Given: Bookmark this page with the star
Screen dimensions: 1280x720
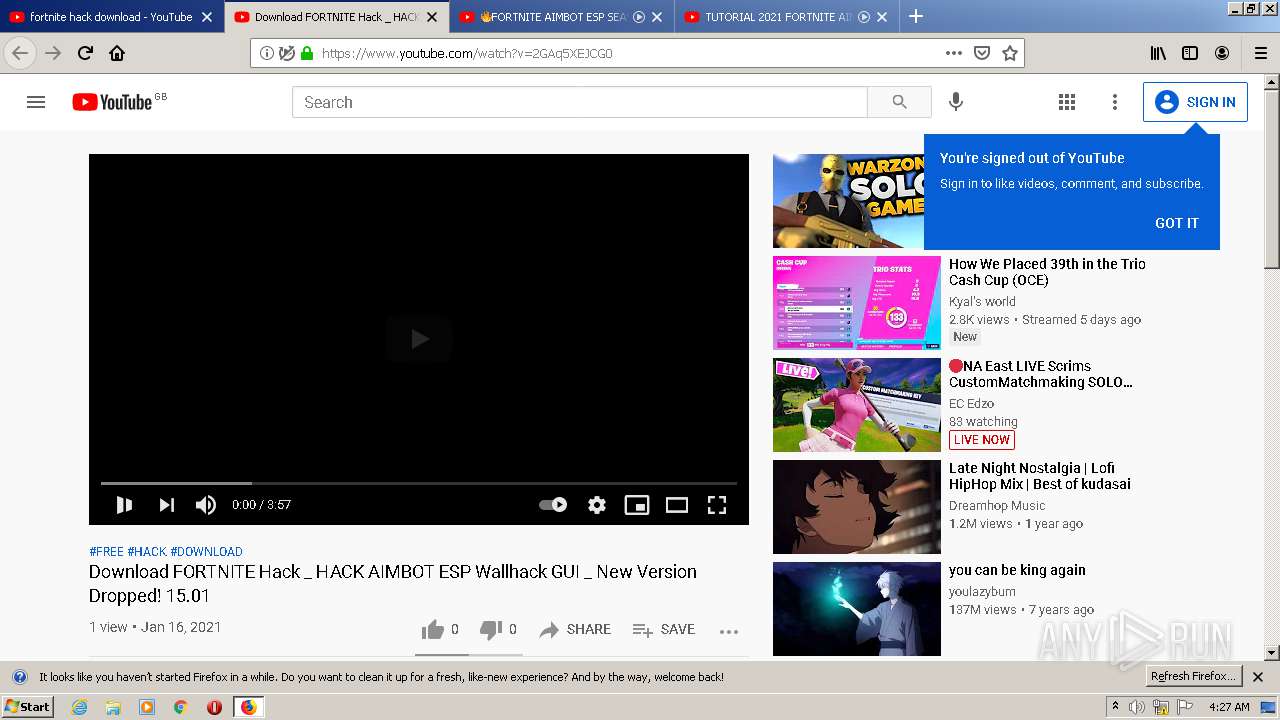Looking at the screenshot, I should tap(1010, 53).
